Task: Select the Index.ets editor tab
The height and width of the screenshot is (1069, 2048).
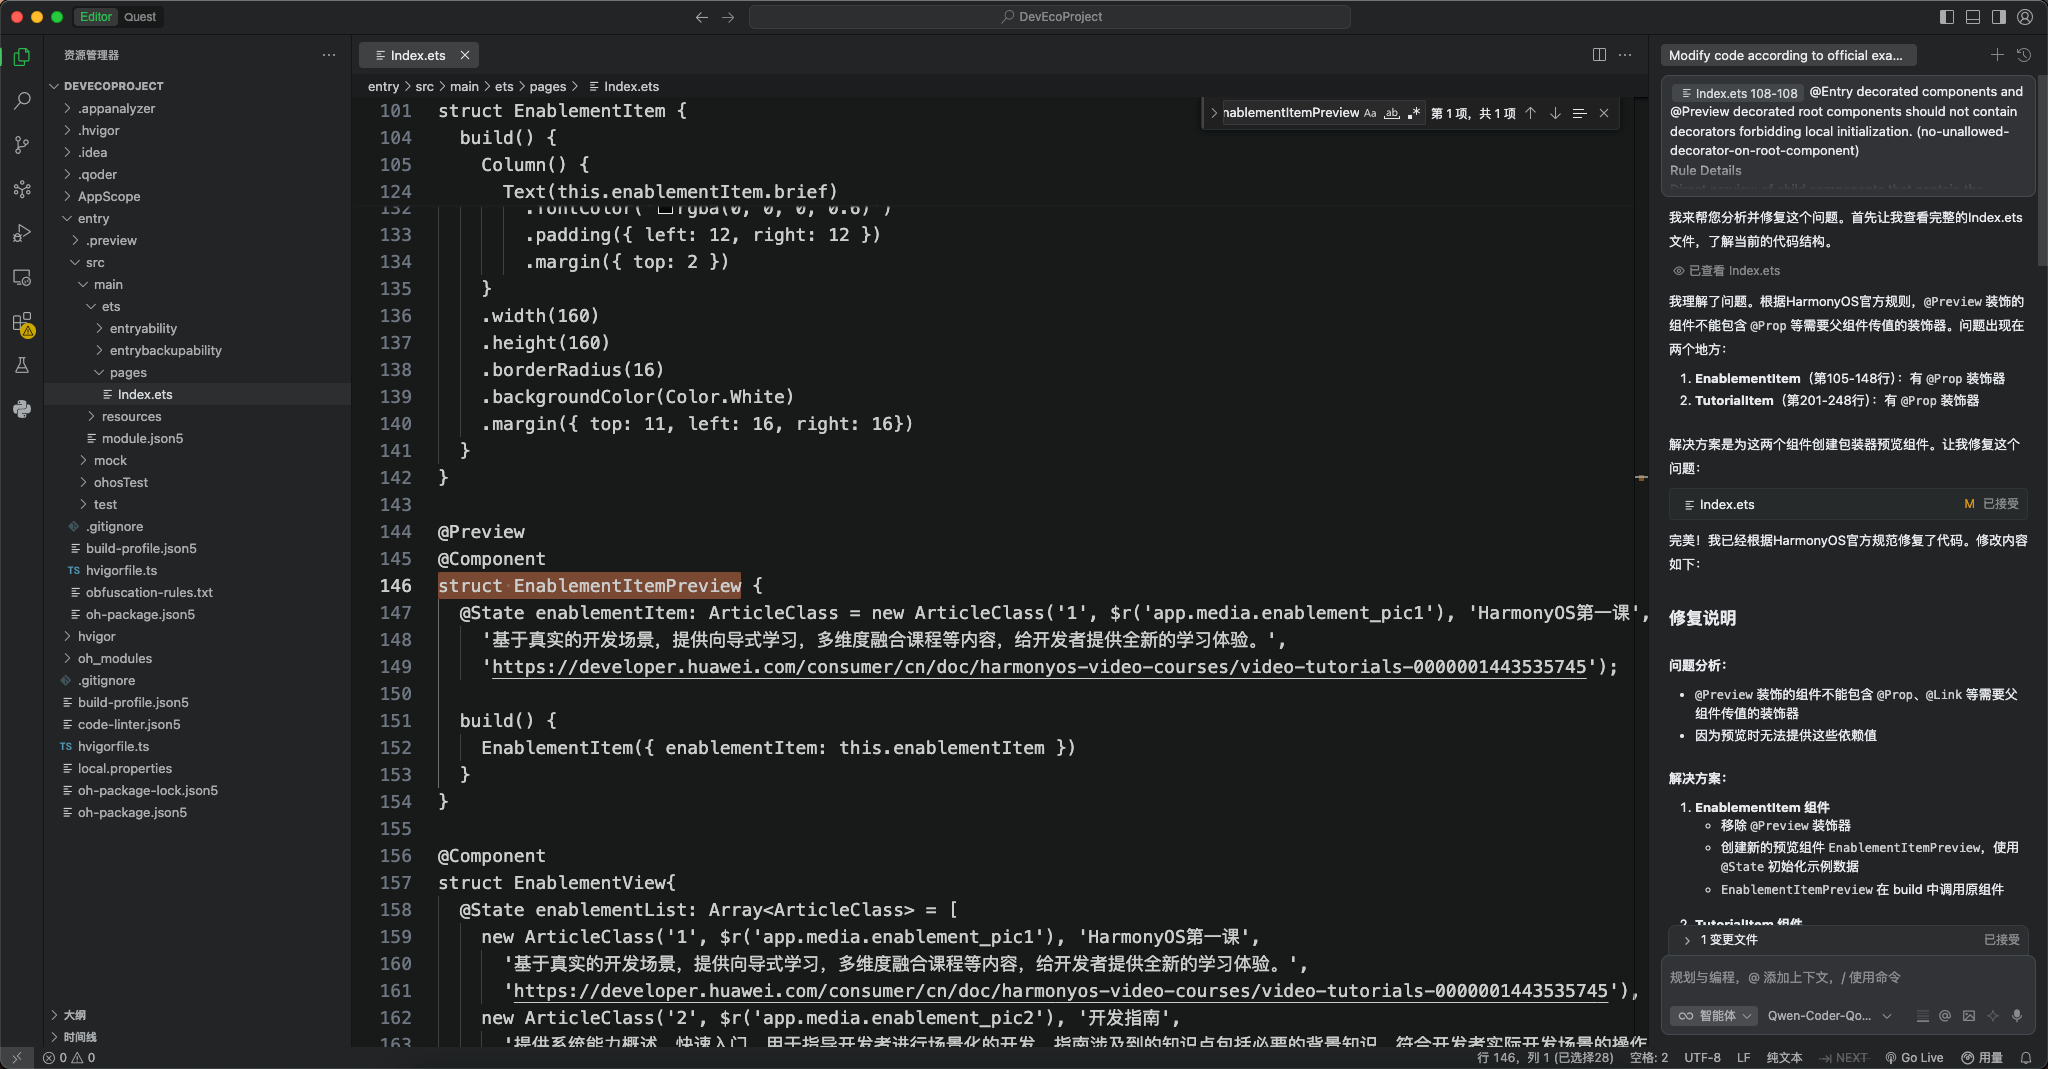Action: pos(418,55)
